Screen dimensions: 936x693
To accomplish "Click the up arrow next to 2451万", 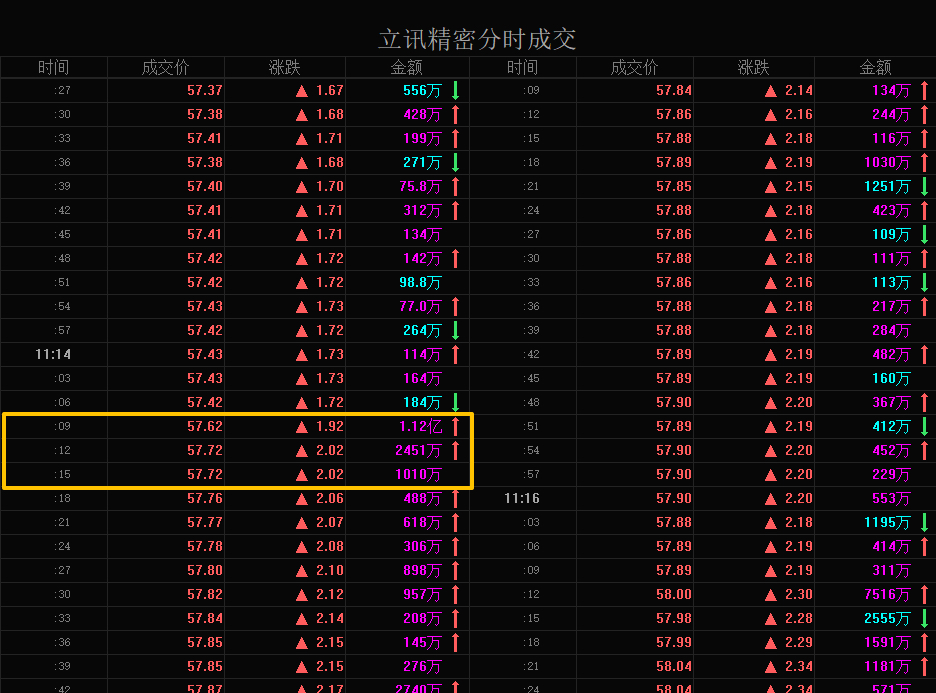I will tap(455, 450).
